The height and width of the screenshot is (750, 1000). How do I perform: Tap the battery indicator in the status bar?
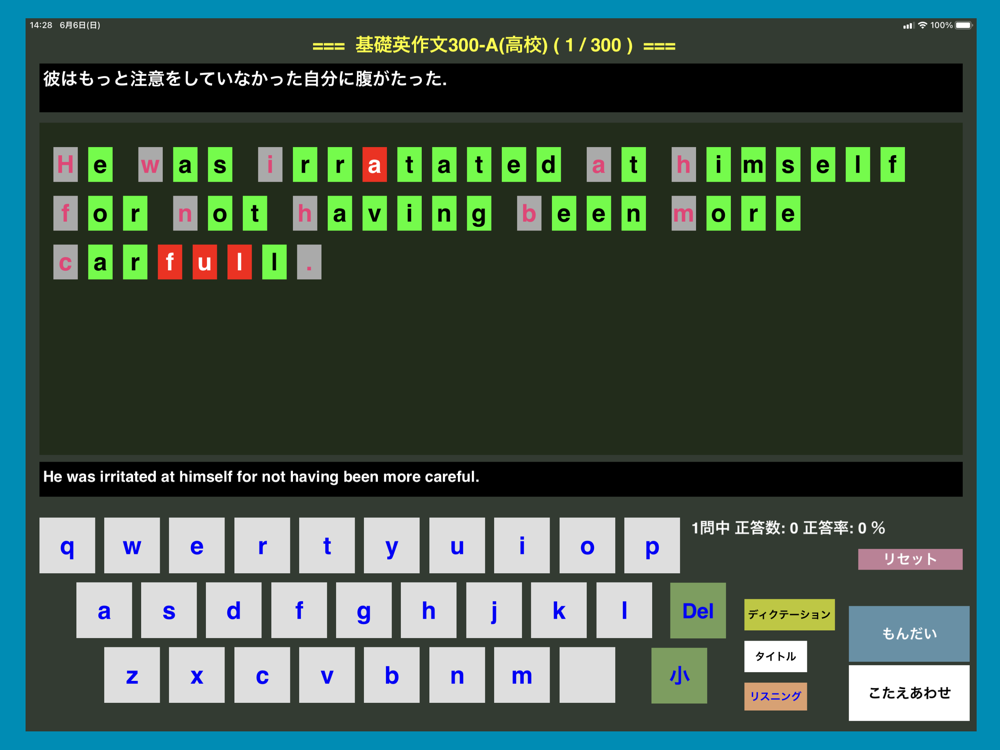tap(964, 25)
